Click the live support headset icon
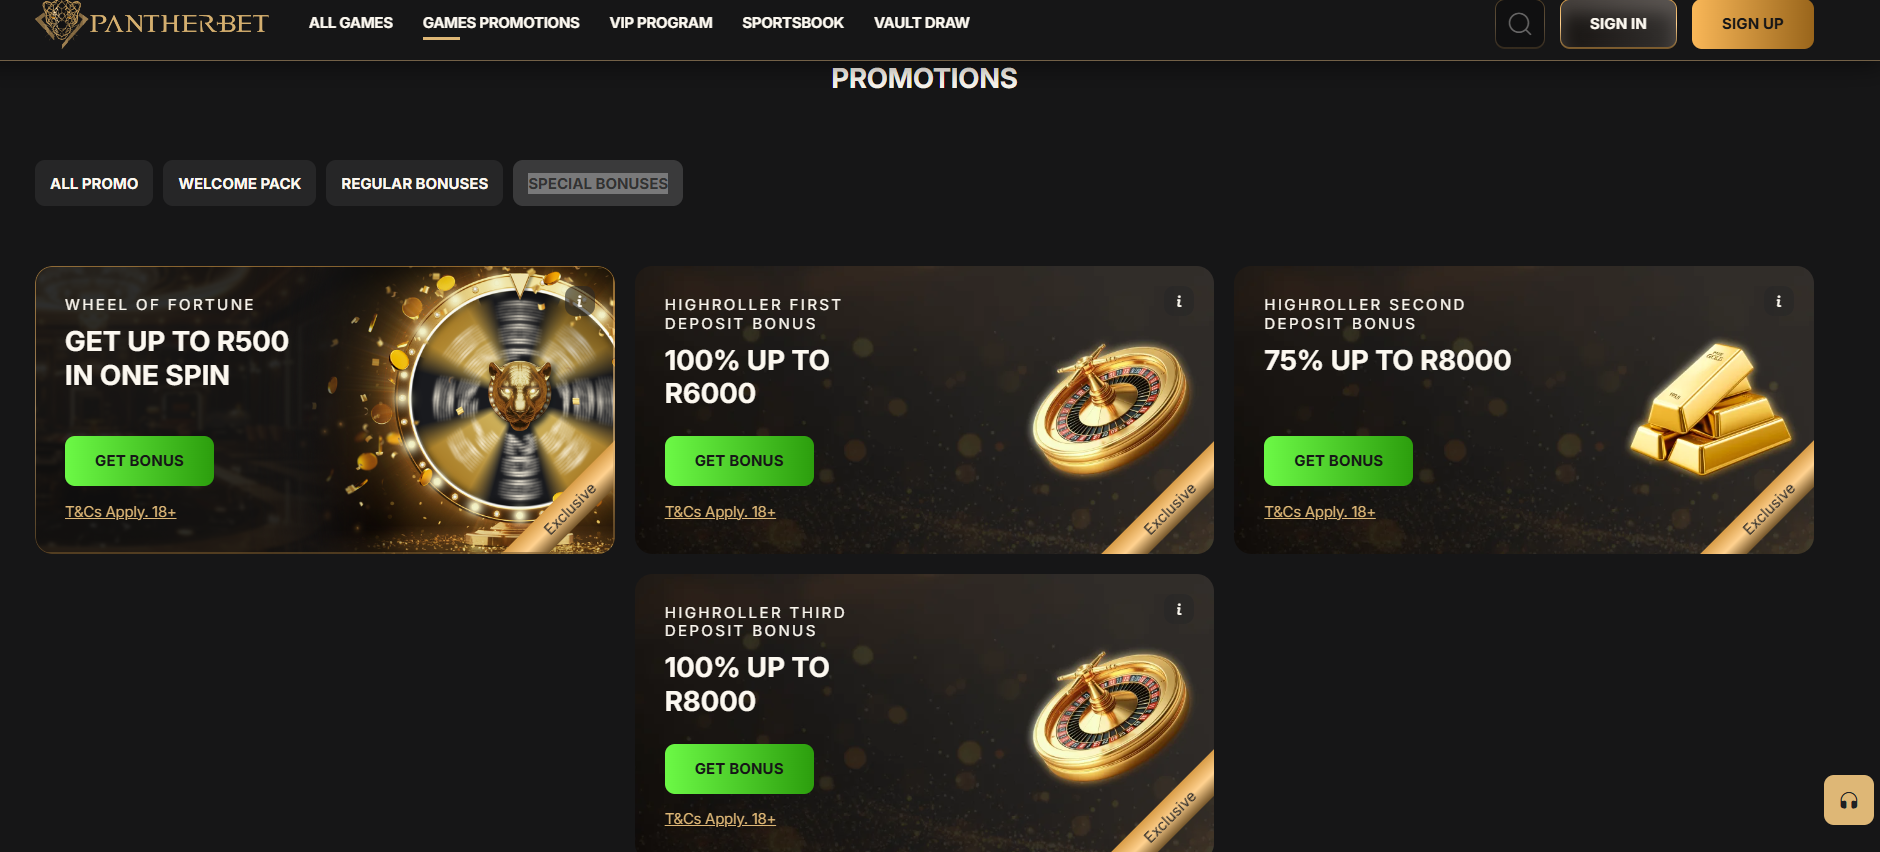 1848,800
